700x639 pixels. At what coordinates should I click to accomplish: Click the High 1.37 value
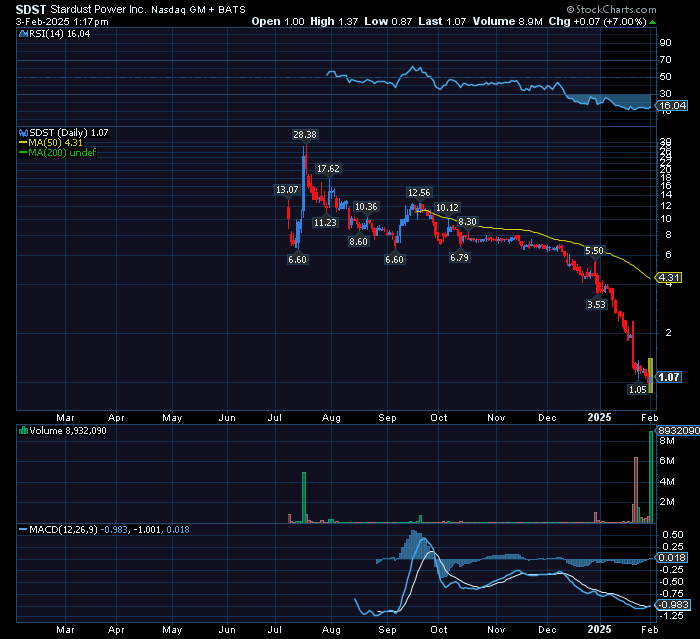pos(334,21)
